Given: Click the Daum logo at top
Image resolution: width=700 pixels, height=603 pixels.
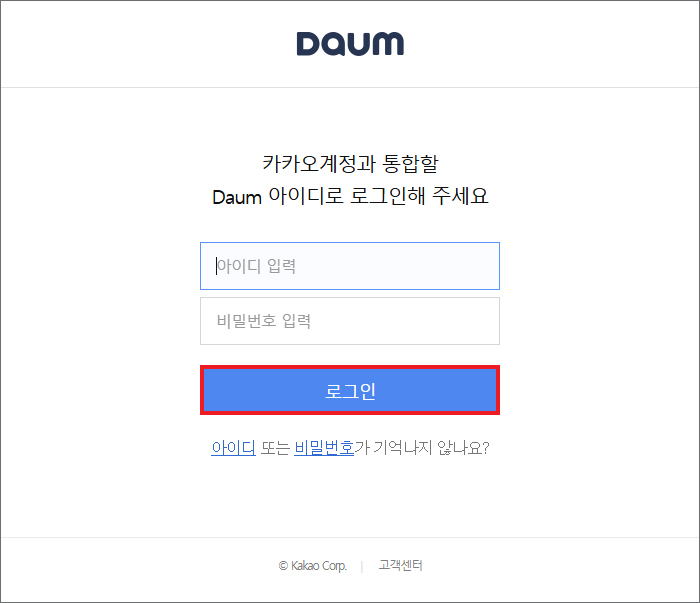Looking at the screenshot, I should [350, 44].
